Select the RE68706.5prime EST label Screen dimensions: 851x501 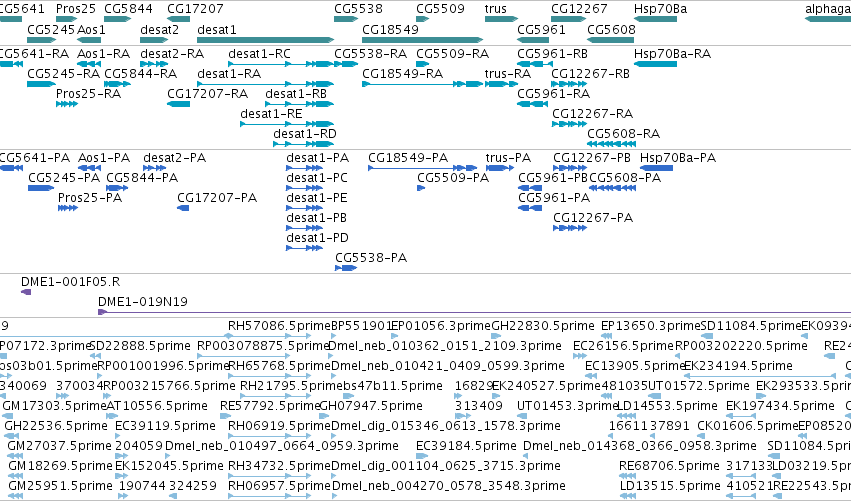click(669, 466)
